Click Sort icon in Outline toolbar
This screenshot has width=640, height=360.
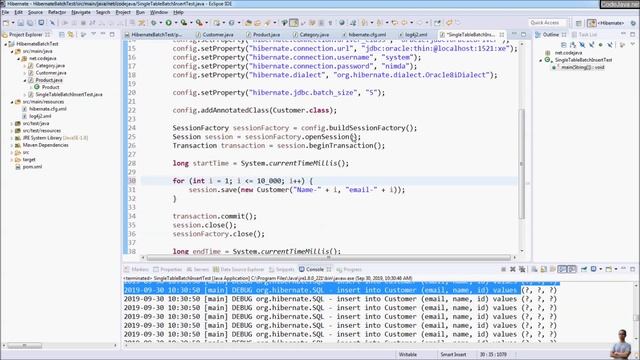pos(573,44)
